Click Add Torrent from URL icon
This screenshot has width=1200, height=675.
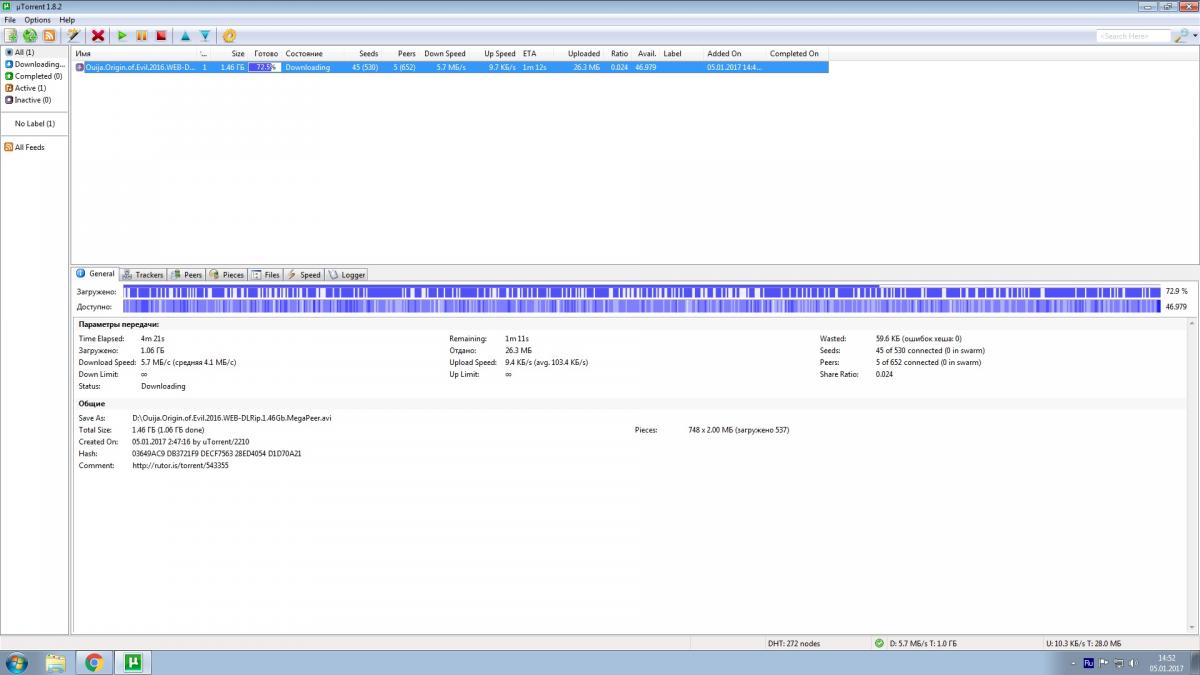(30, 36)
